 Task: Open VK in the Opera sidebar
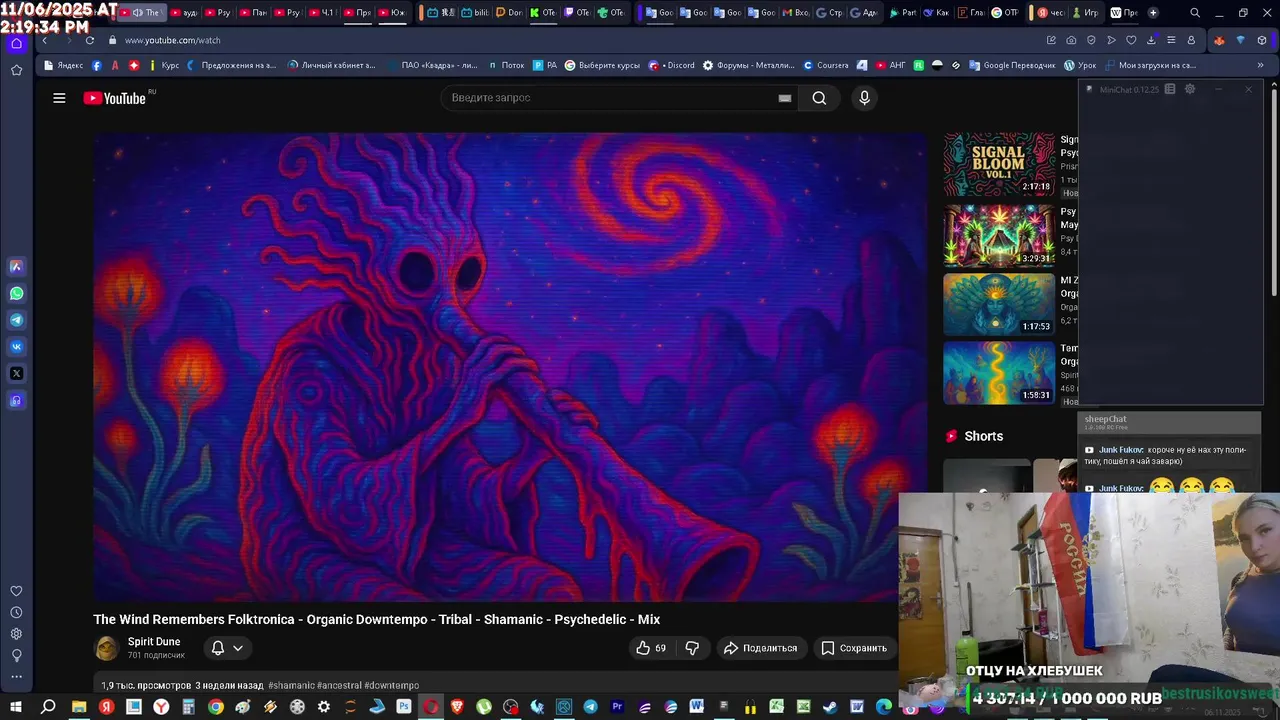click(16, 347)
